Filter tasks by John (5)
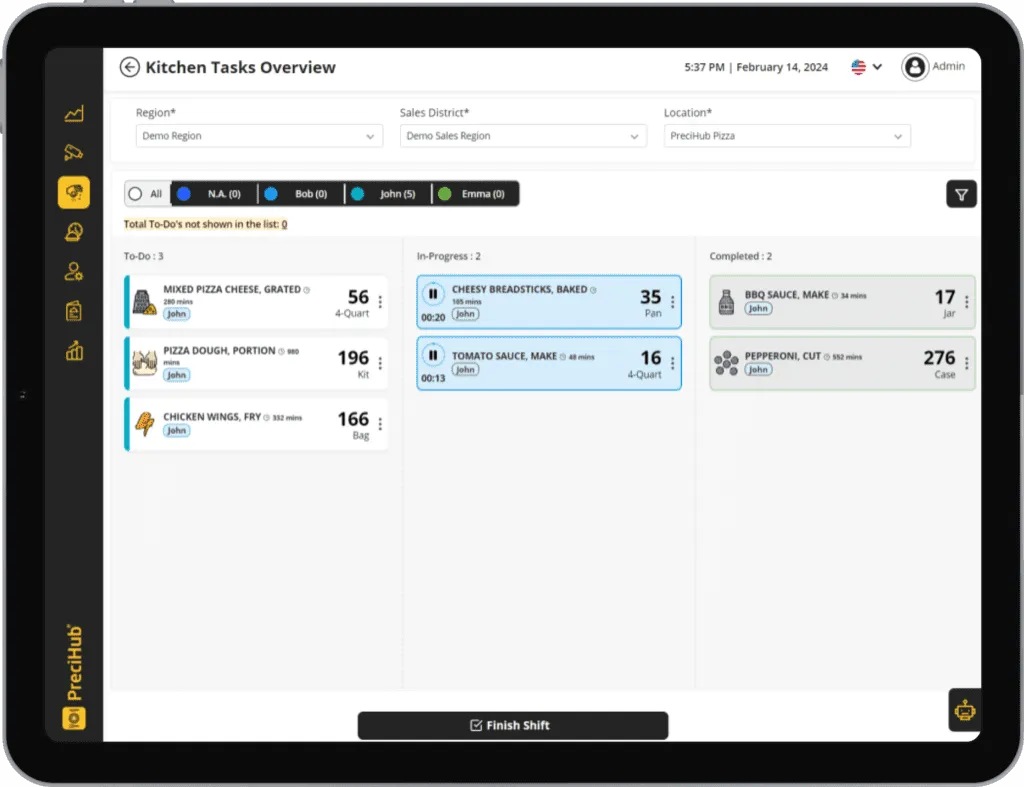1024x787 pixels. pyautogui.click(x=388, y=194)
